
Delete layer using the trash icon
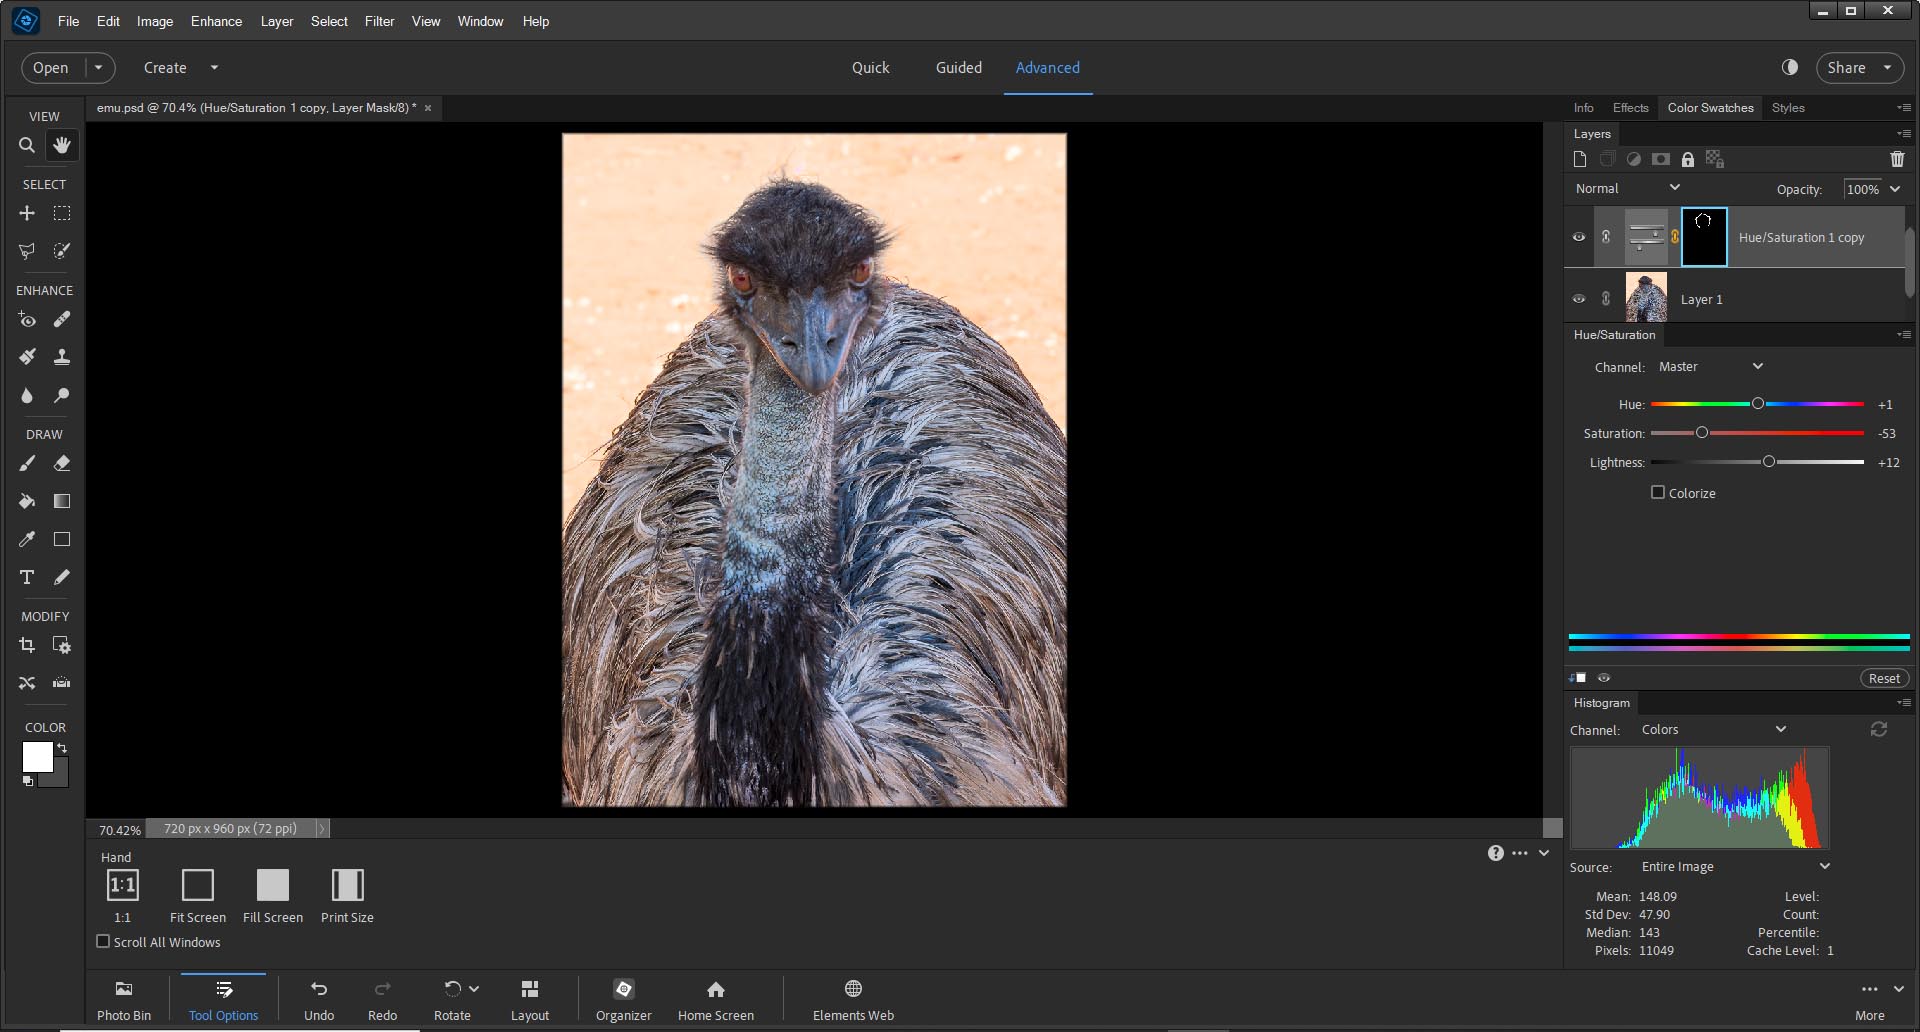[x=1897, y=159]
